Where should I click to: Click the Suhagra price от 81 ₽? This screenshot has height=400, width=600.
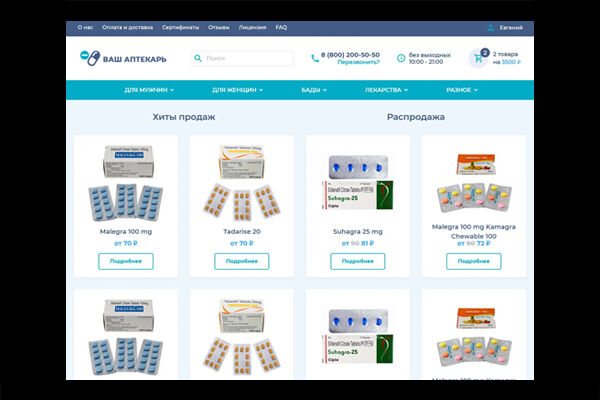(x=358, y=243)
